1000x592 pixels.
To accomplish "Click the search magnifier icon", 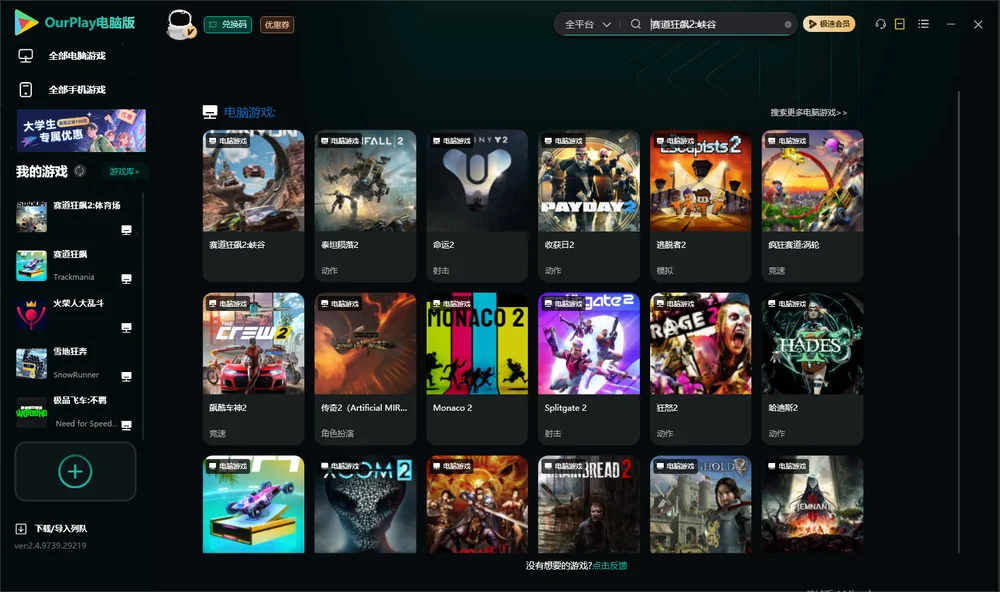I will tap(636, 24).
